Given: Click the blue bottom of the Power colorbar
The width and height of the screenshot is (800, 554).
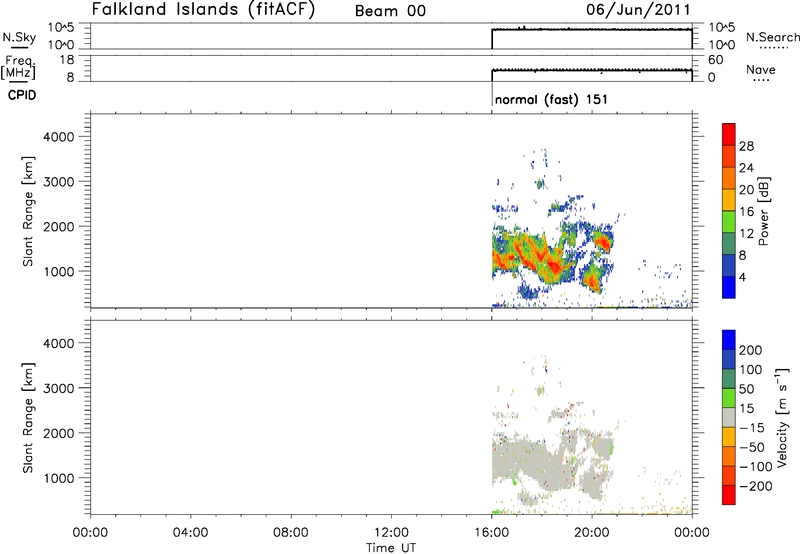Looking at the screenshot, I should coord(729,287).
